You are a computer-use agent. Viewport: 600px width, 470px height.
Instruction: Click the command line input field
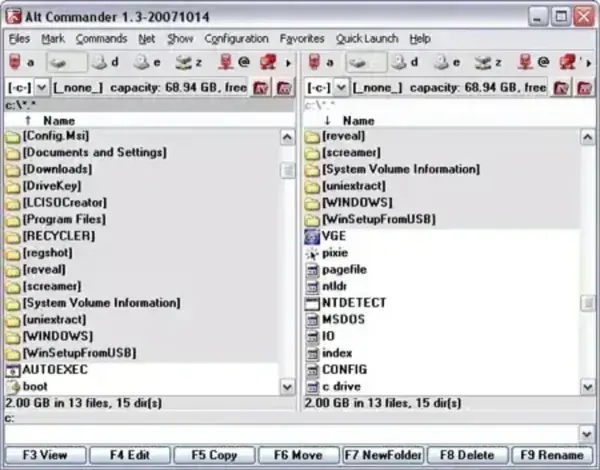292,434
